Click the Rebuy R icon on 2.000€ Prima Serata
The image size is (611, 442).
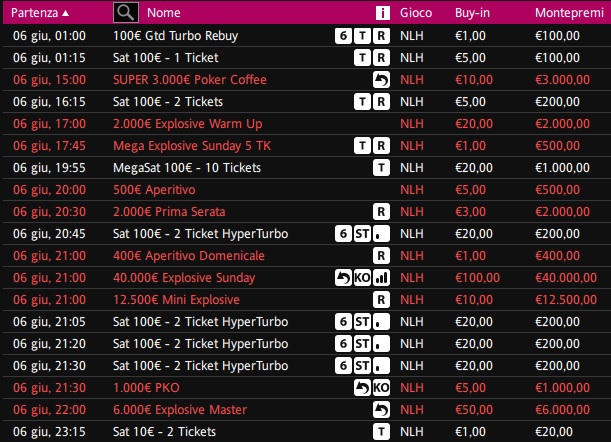pos(381,212)
